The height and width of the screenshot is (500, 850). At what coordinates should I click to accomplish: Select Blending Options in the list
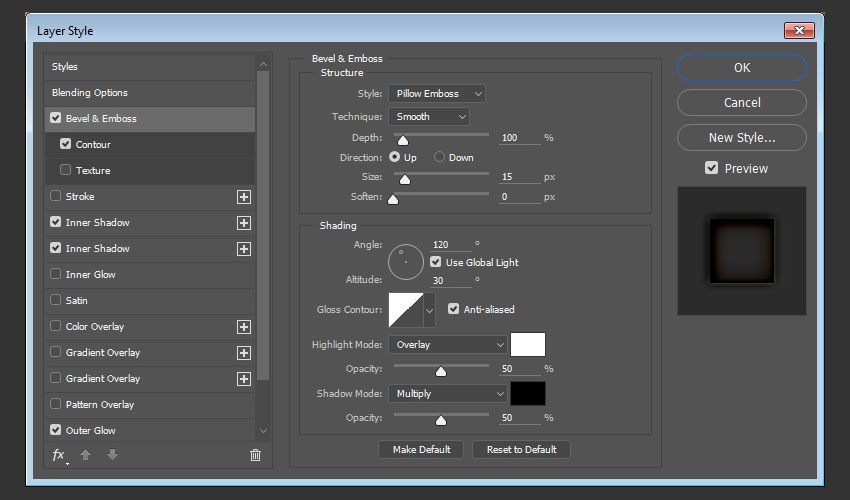point(90,93)
